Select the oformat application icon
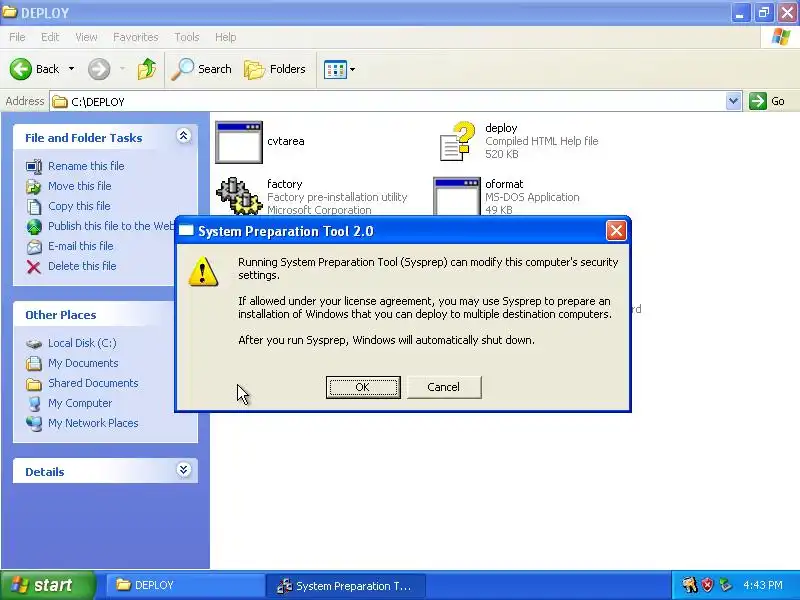Image resolution: width=800 pixels, height=600 pixels. [457, 196]
